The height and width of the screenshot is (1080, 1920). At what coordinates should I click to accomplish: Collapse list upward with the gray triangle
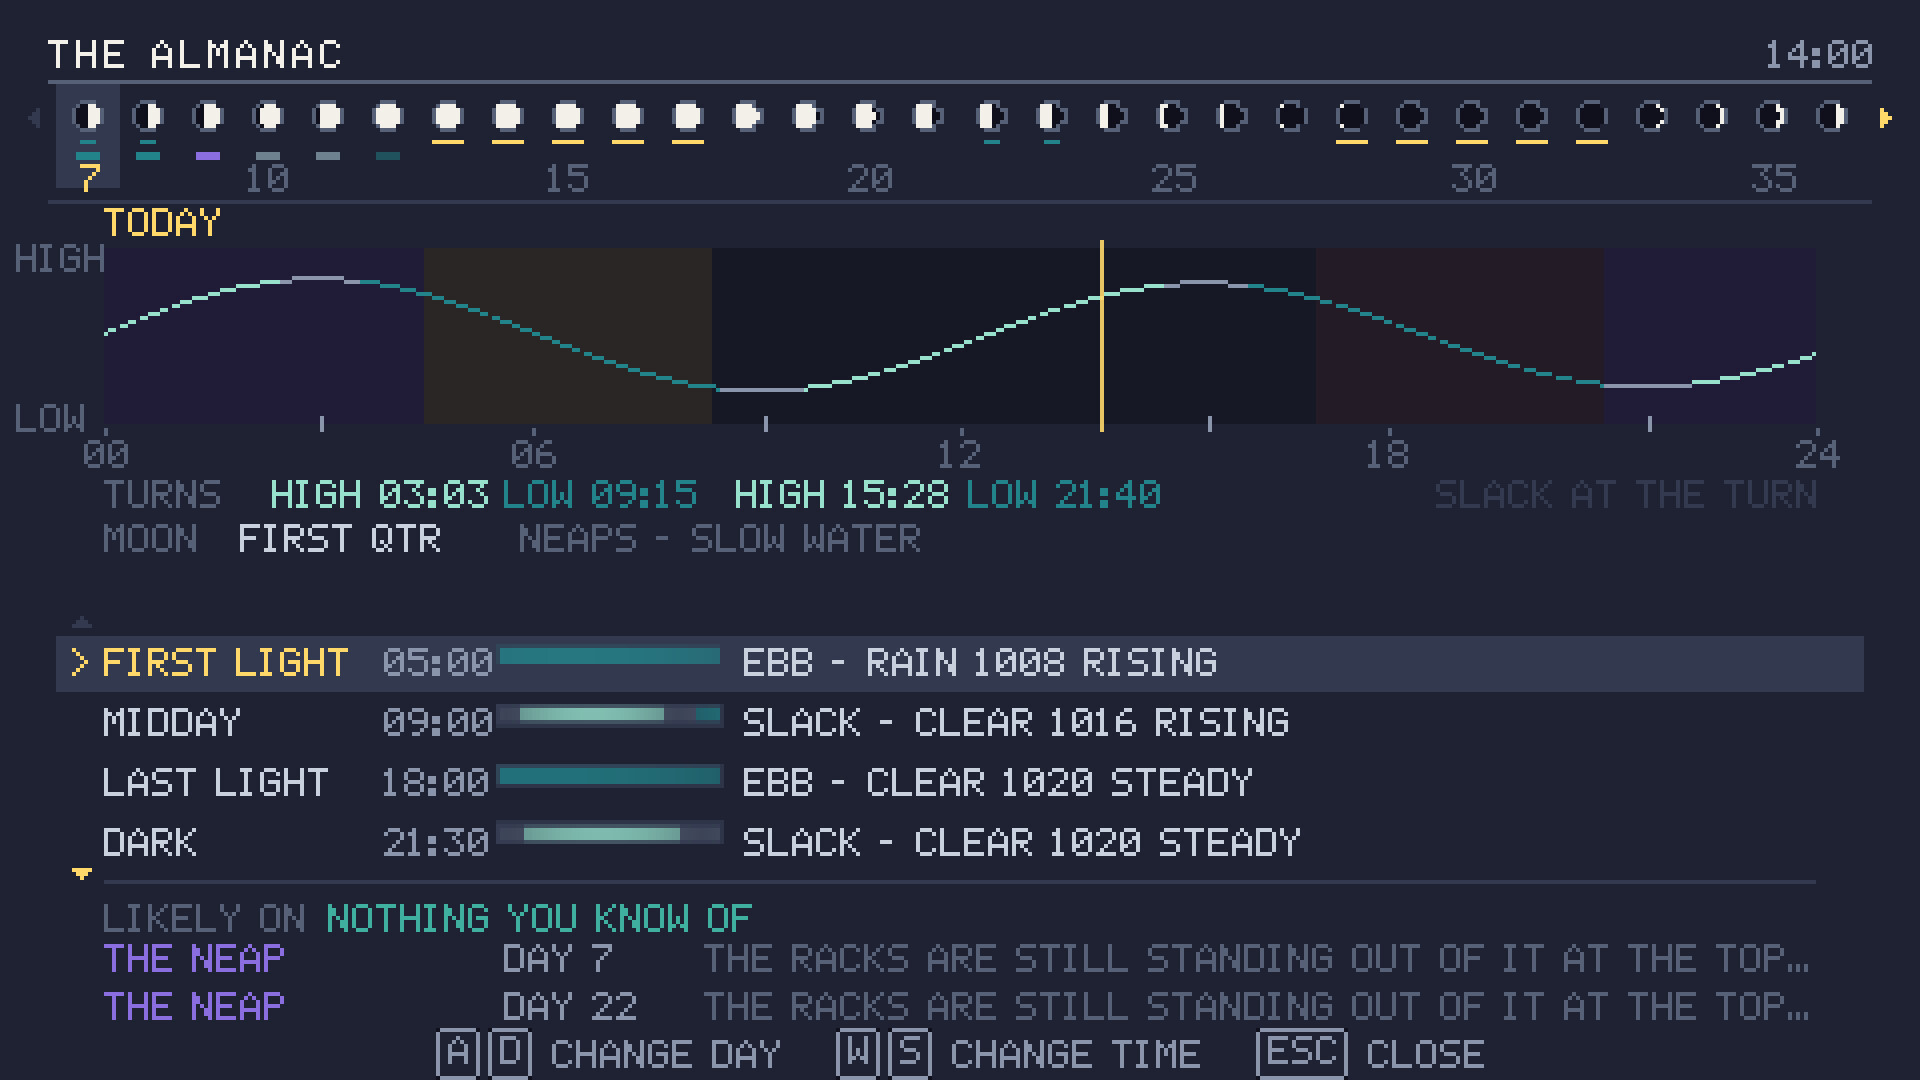pyautogui.click(x=82, y=622)
